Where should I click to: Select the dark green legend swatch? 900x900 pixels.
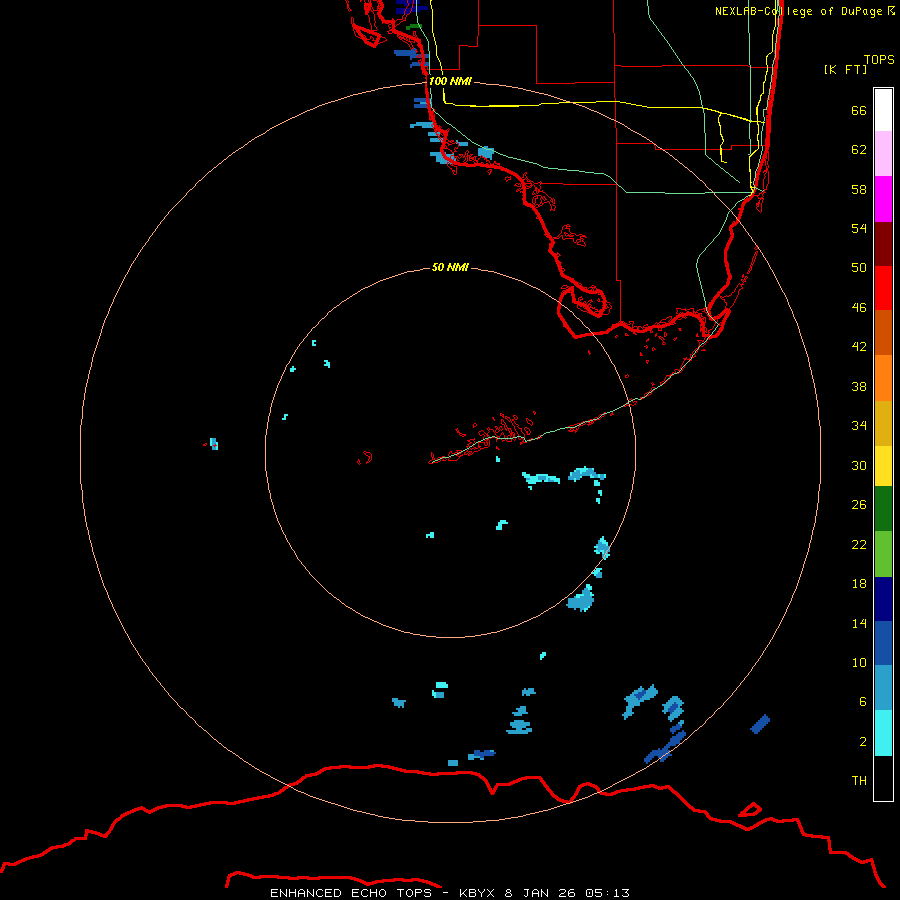pos(883,509)
